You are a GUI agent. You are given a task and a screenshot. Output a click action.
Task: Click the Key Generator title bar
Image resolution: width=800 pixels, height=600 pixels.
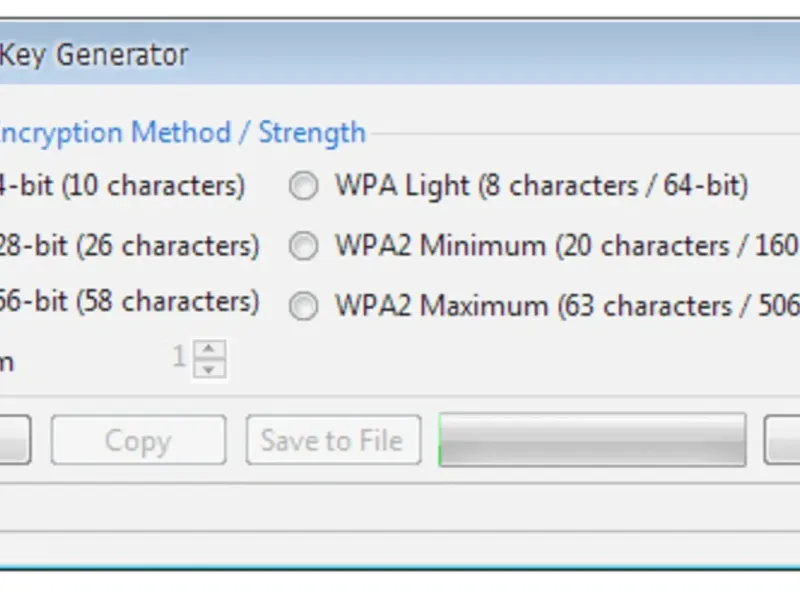[x=400, y=53]
